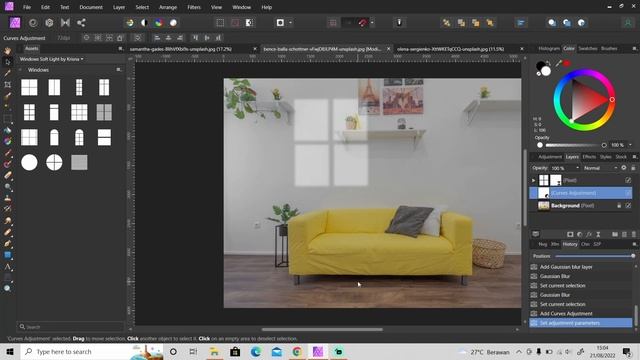Screen dimensions: 640x360
Task: Switch to the olena-sergienko document tab
Action: pyautogui.click(x=451, y=49)
